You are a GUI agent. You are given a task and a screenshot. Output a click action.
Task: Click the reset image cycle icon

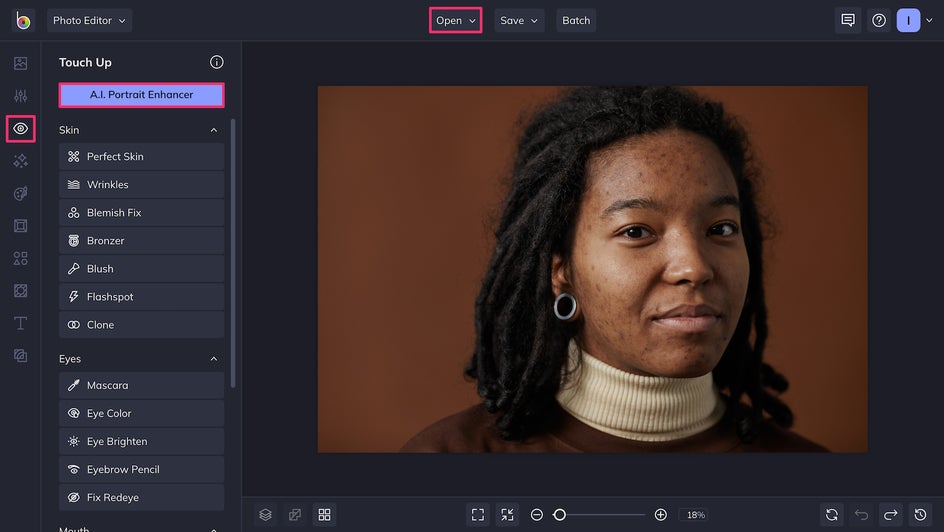pos(832,515)
